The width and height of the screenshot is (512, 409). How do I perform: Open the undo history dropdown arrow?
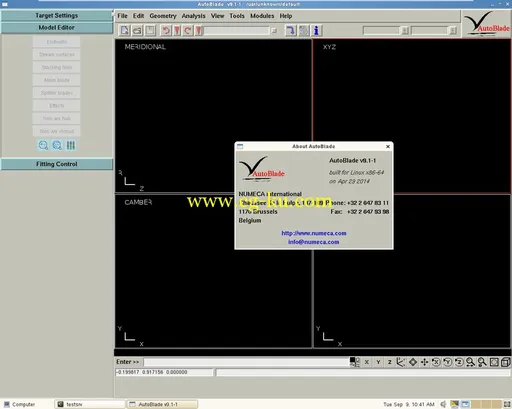tap(177, 30)
